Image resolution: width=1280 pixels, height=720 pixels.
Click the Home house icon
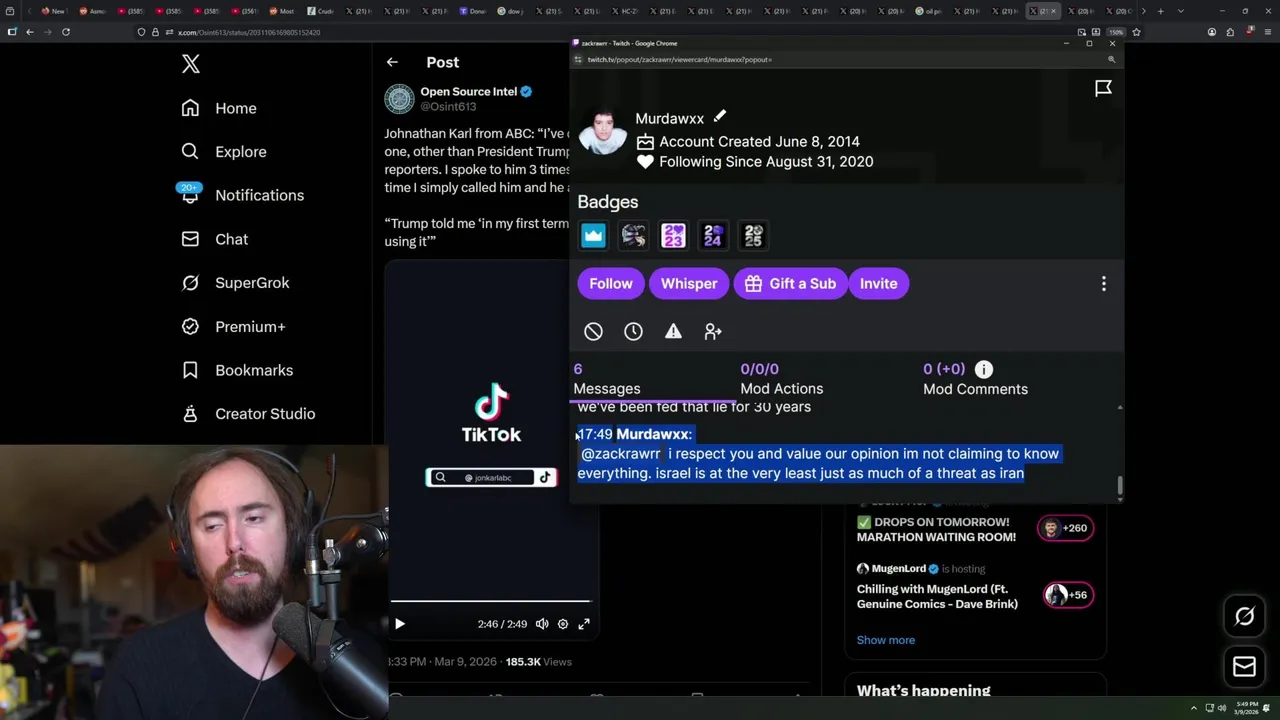click(190, 108)
